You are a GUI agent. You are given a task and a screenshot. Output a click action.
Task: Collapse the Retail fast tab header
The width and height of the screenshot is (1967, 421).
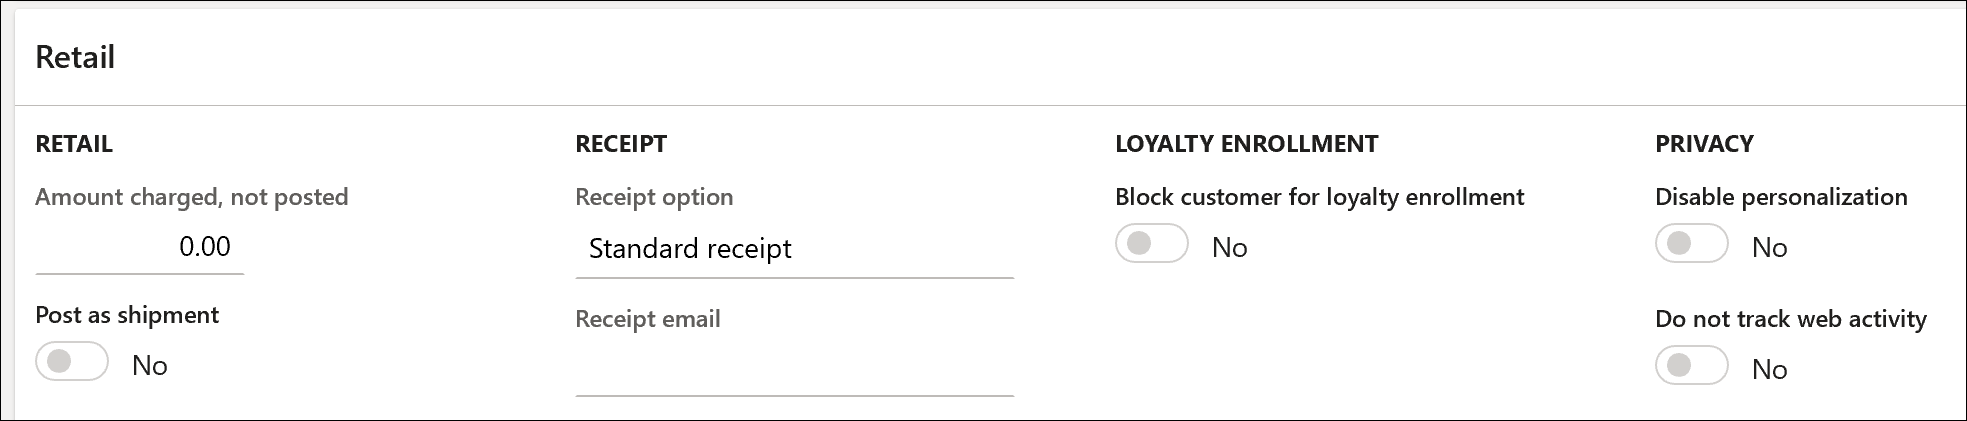click(75, 58)
